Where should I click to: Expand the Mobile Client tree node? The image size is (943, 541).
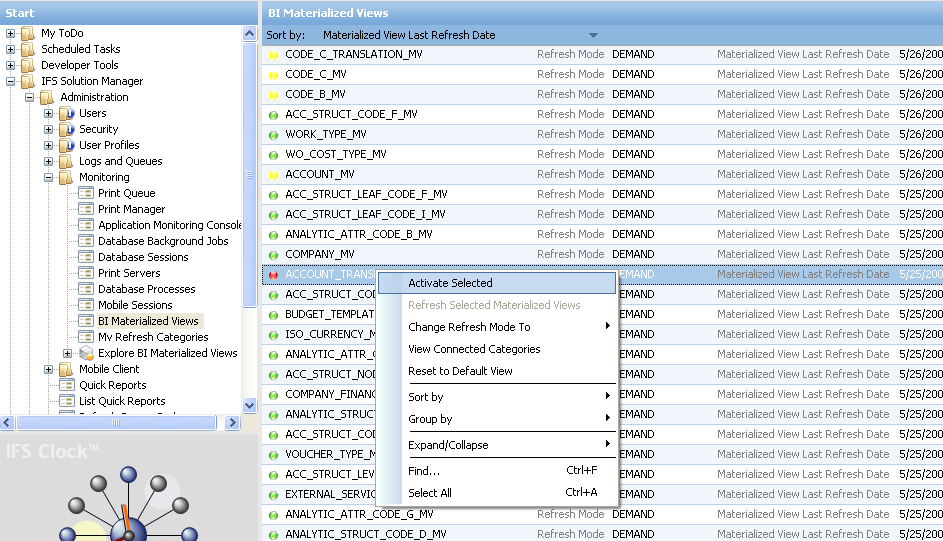pyautogui.click(x=49, y=370)
